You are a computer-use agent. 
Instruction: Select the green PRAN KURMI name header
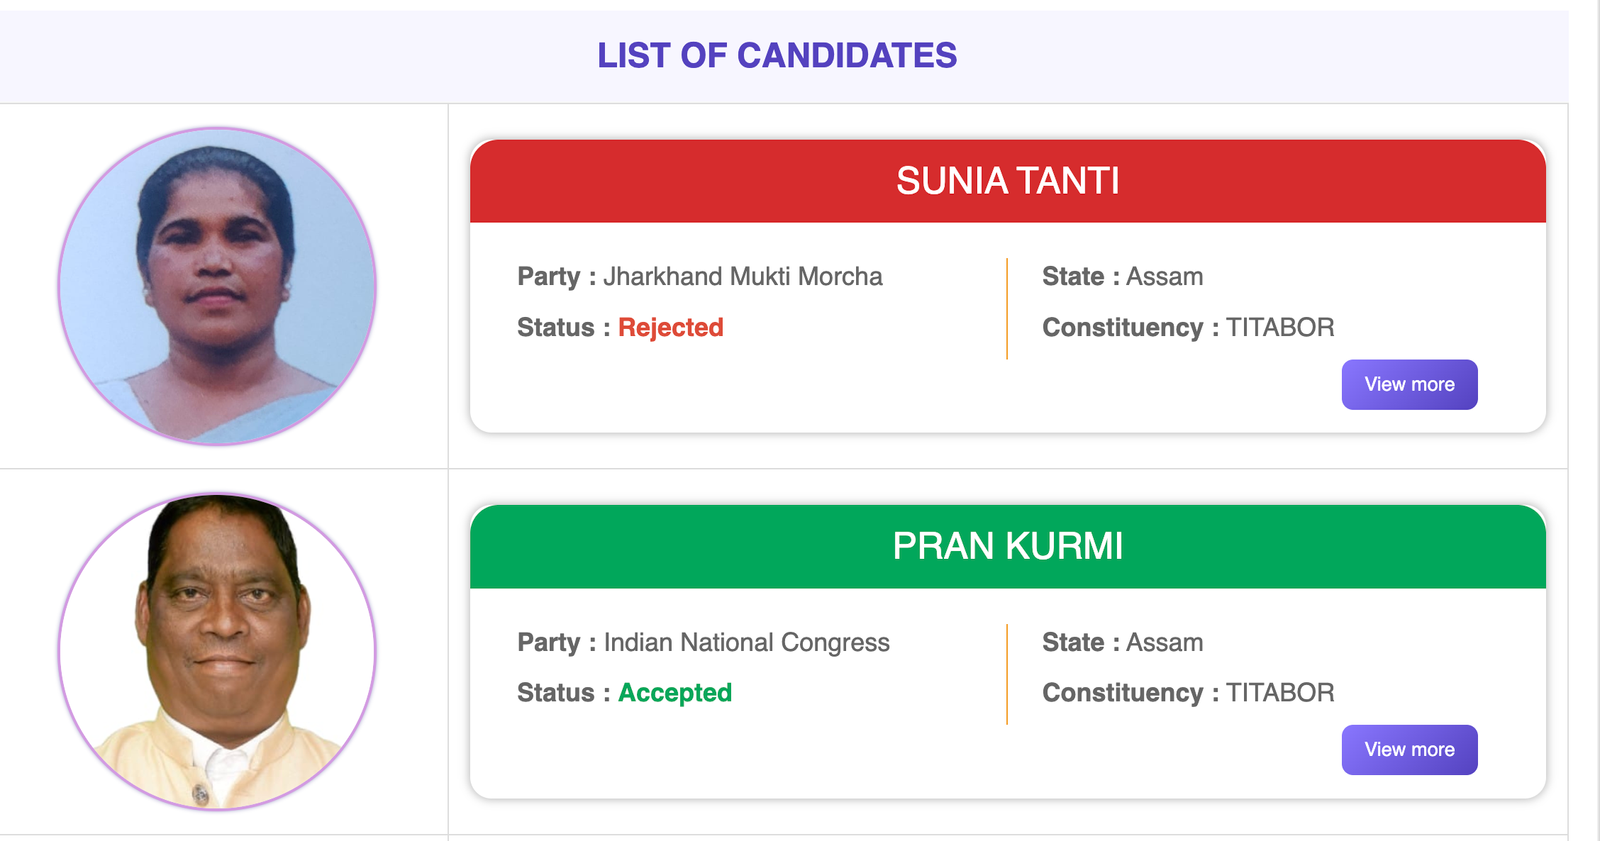tap(1007, 546)
